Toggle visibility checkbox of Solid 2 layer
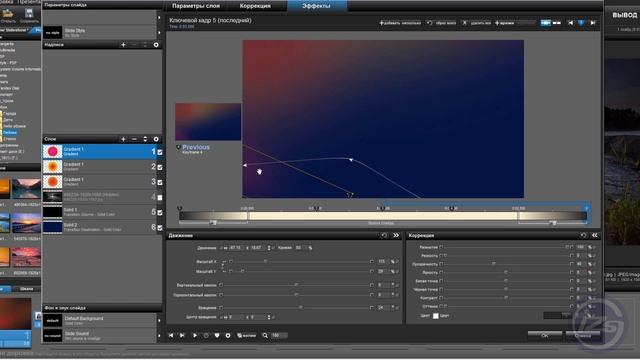This screenshot has height=360, width=640. click(x=160, y=227)
